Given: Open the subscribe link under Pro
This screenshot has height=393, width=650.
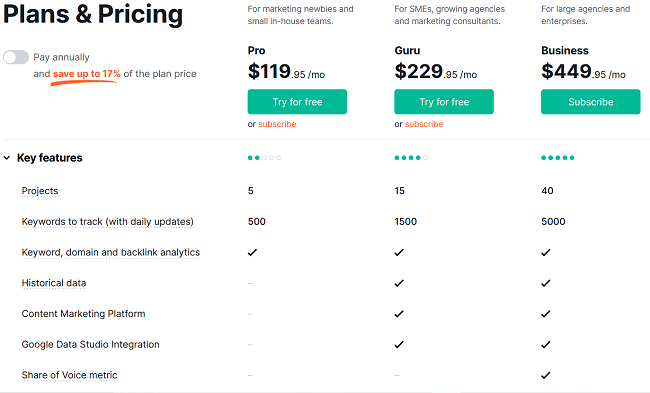Looking at the screenshot, I should point(277,124).
